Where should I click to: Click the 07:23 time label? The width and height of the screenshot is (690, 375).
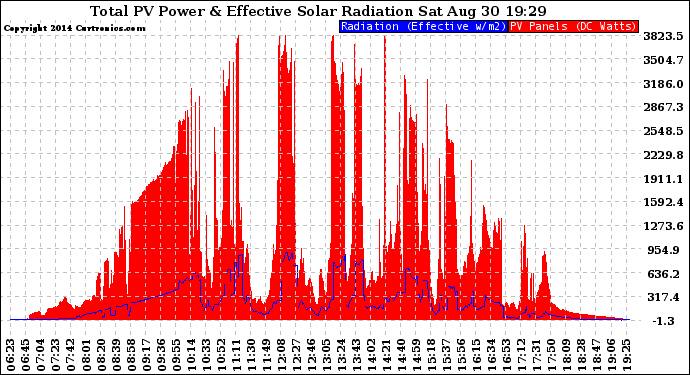pyautogui.click(x=57, y=354)
